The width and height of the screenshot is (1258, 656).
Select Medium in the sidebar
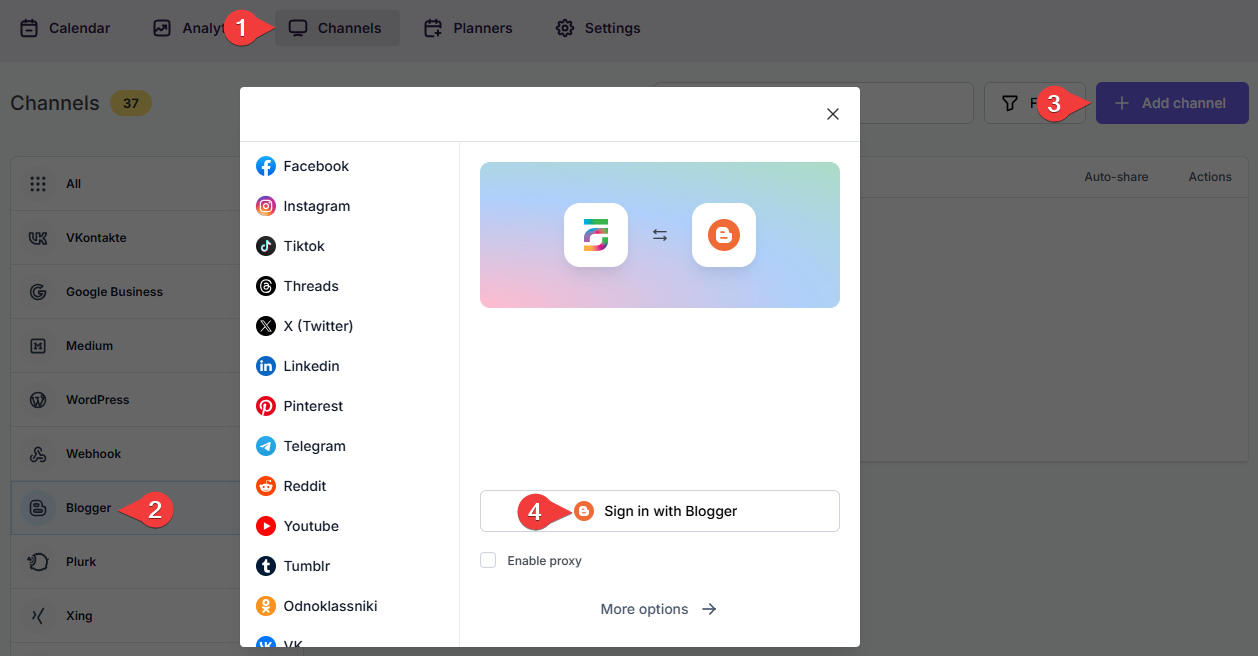[125, 346]
